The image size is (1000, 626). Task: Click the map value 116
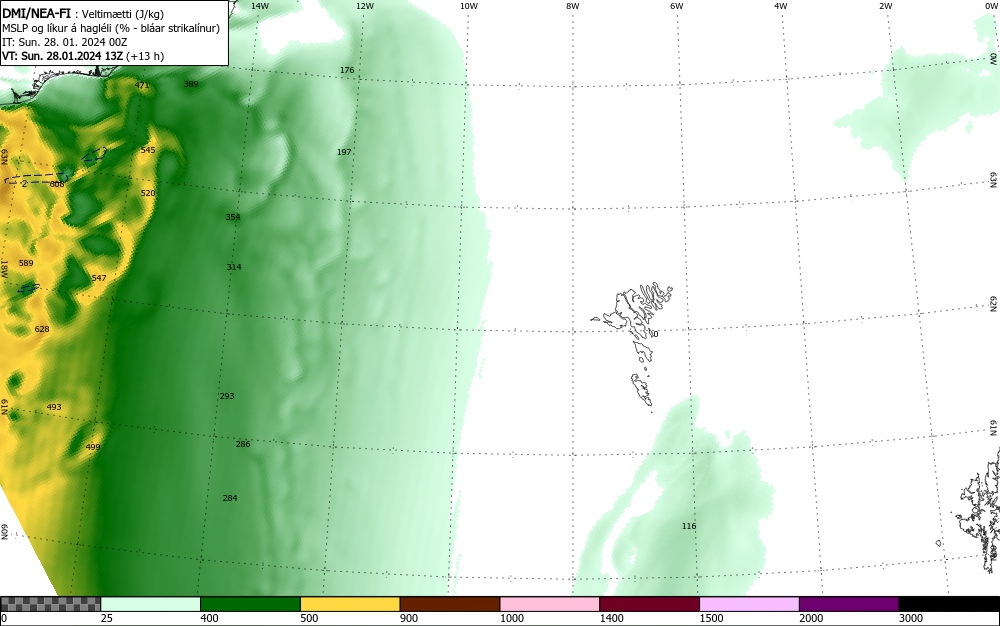coord(689,527)
